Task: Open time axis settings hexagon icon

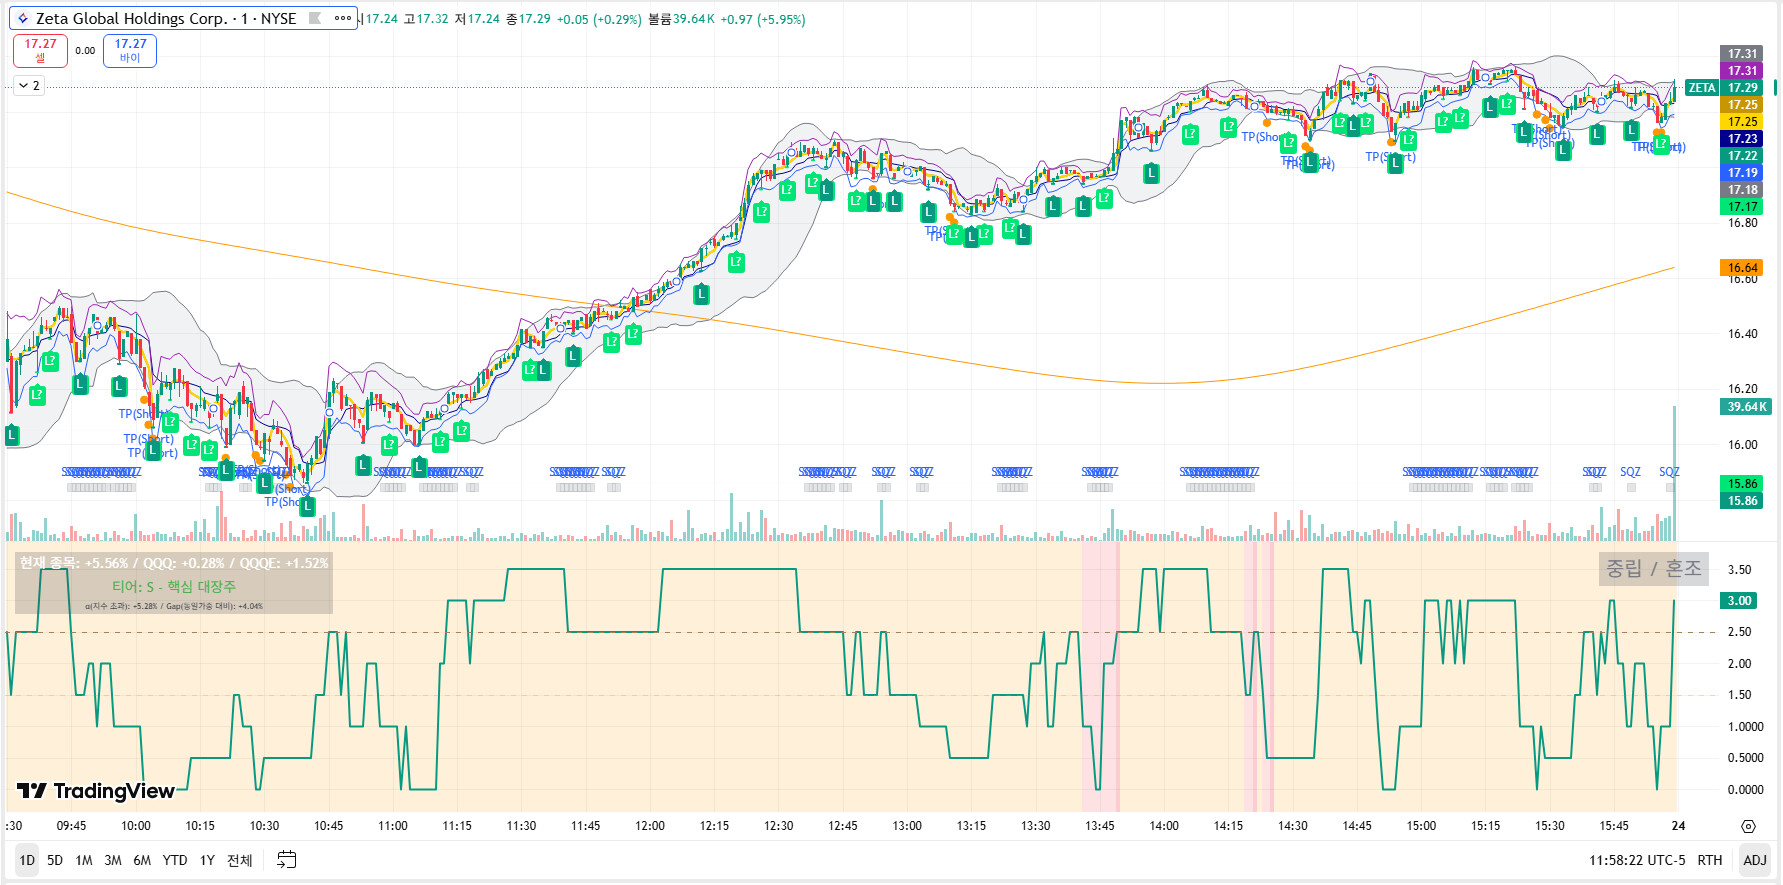Action: [x=1748, y=826]
